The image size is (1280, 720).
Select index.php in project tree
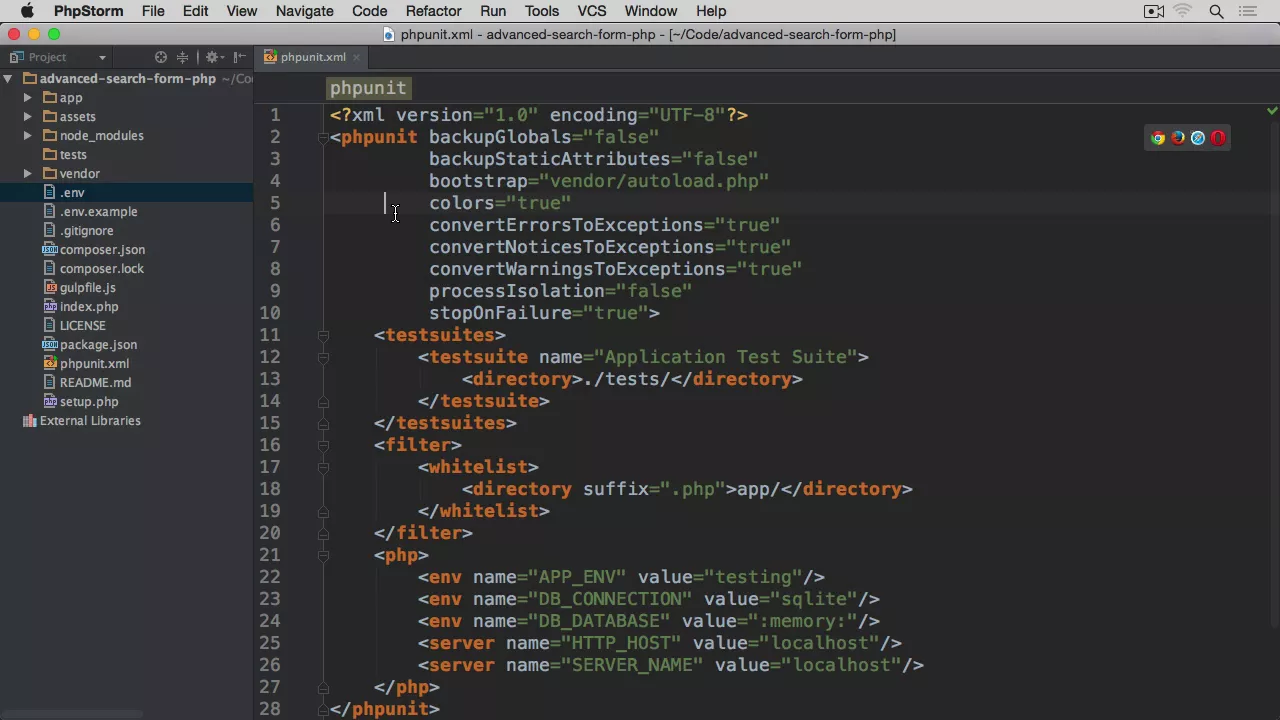[x=80, y=307]
